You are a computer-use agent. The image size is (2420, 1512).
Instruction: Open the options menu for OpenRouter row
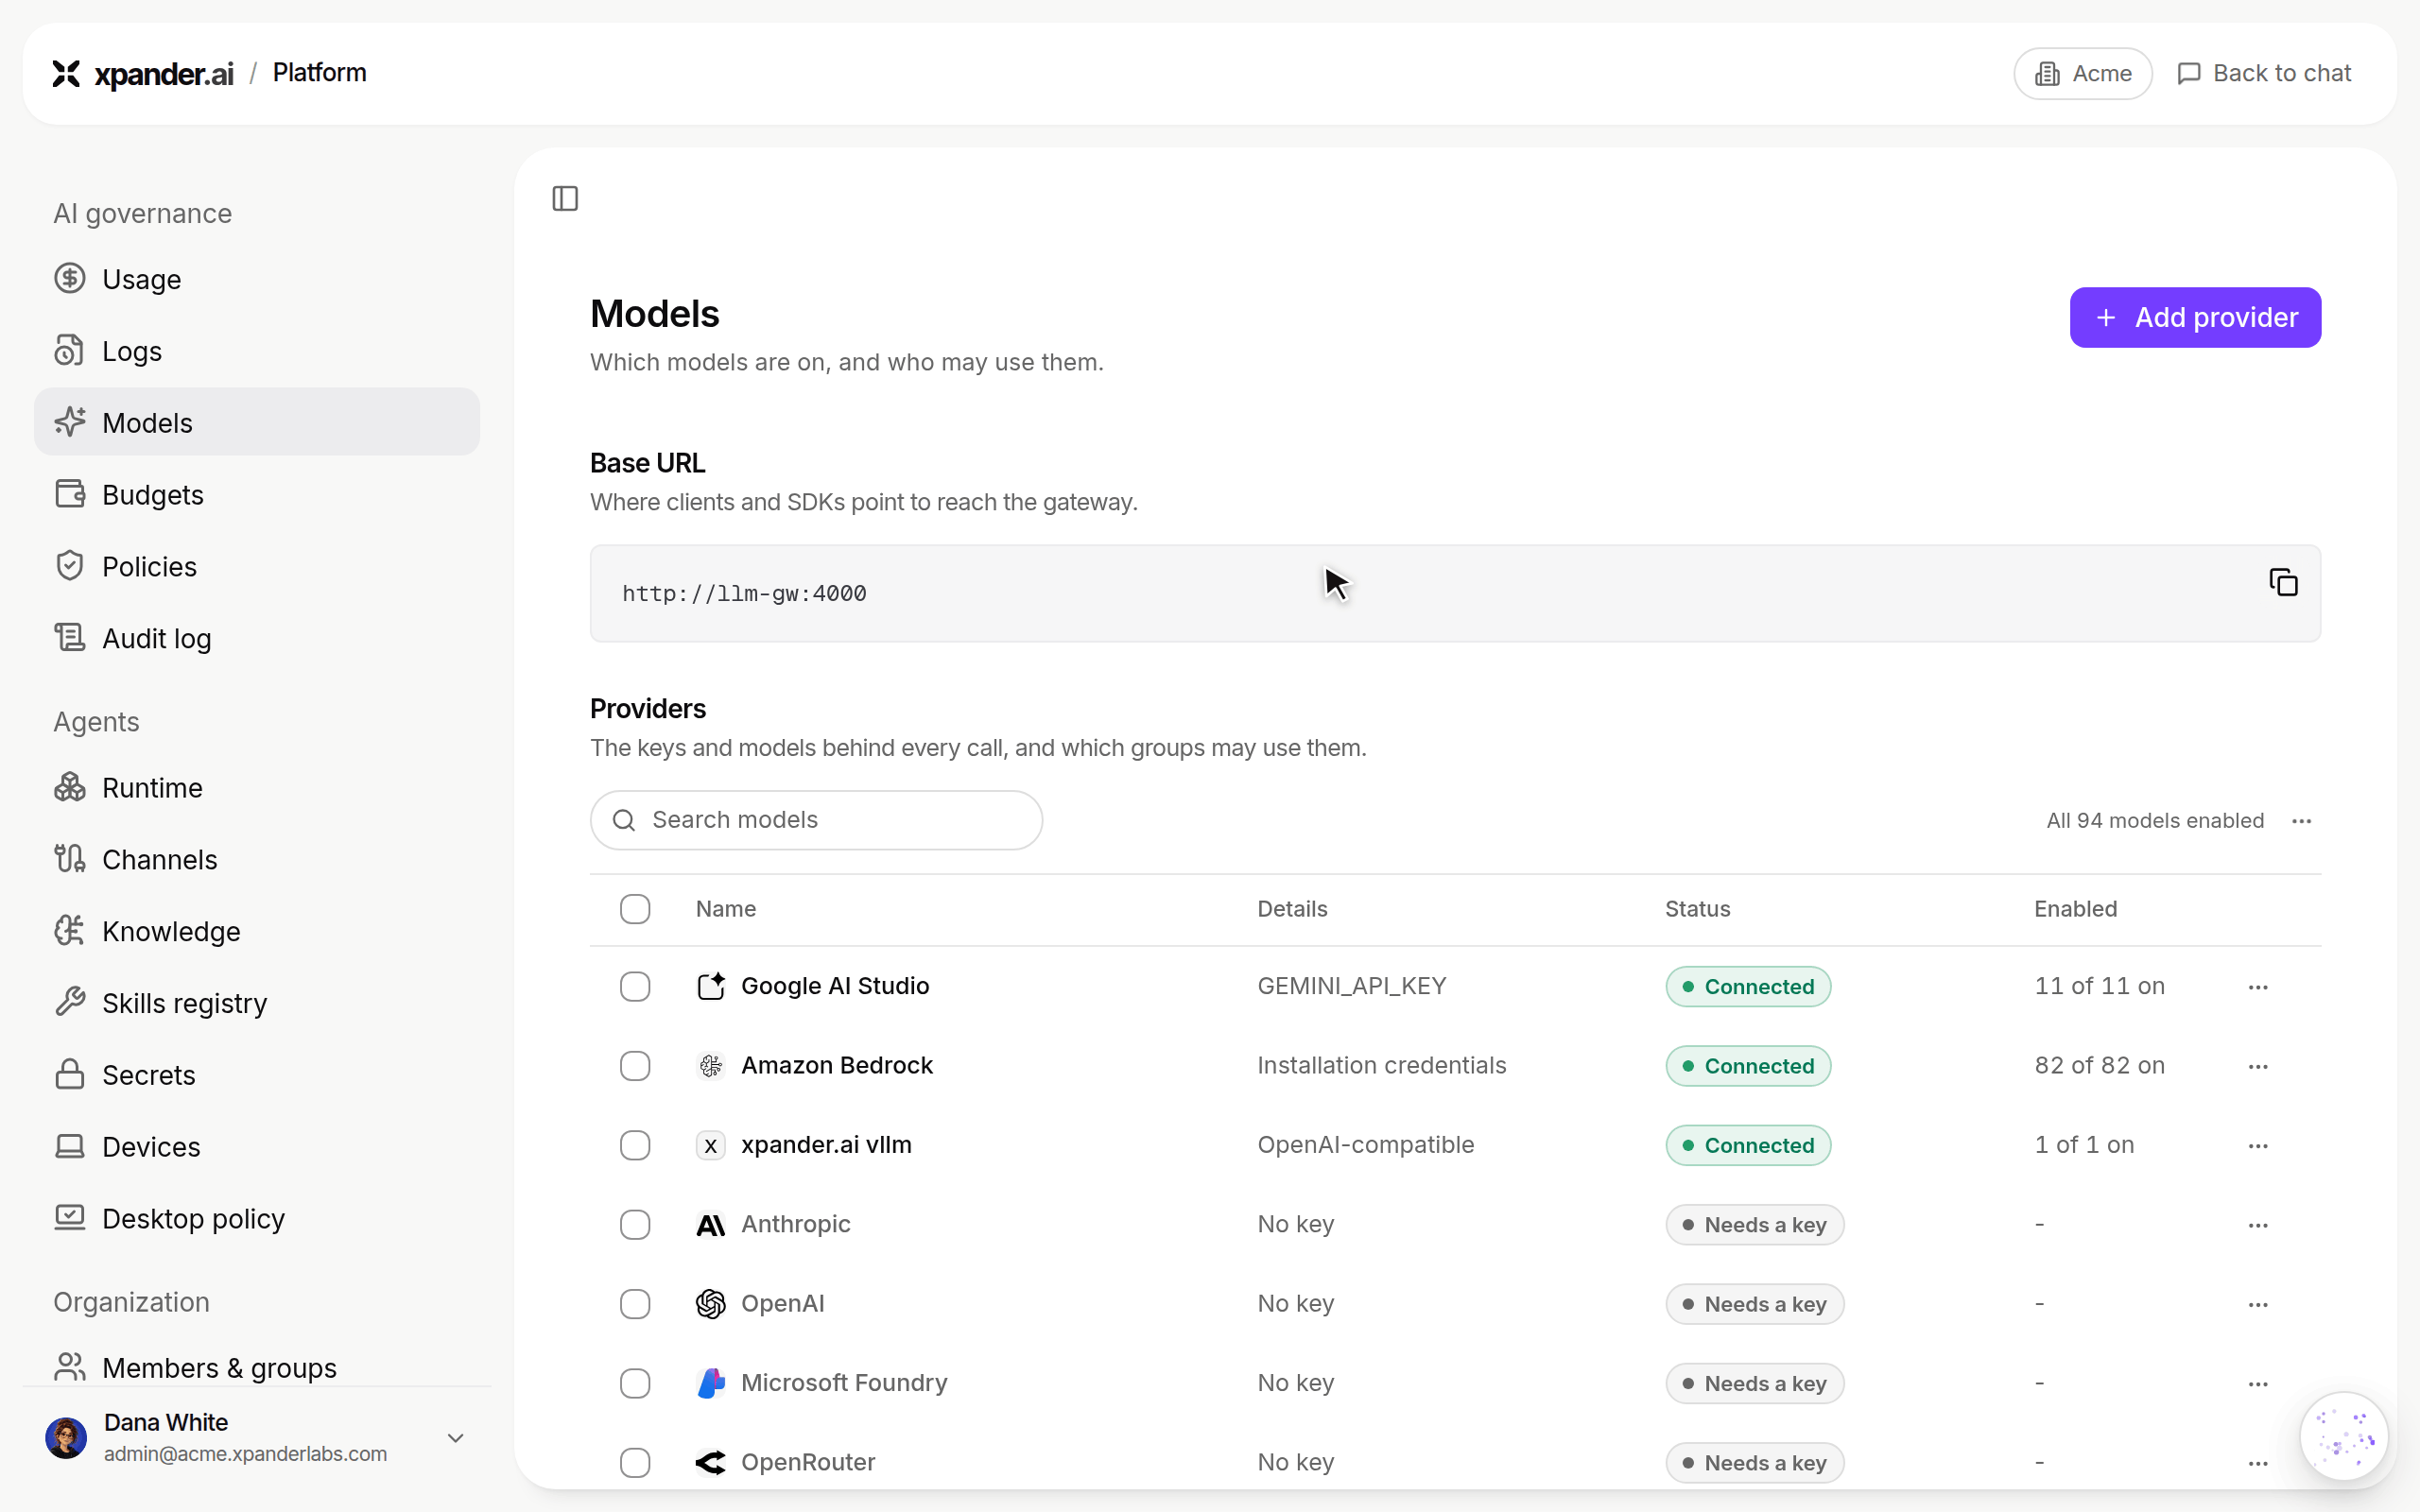[x=2258, y=1463]
